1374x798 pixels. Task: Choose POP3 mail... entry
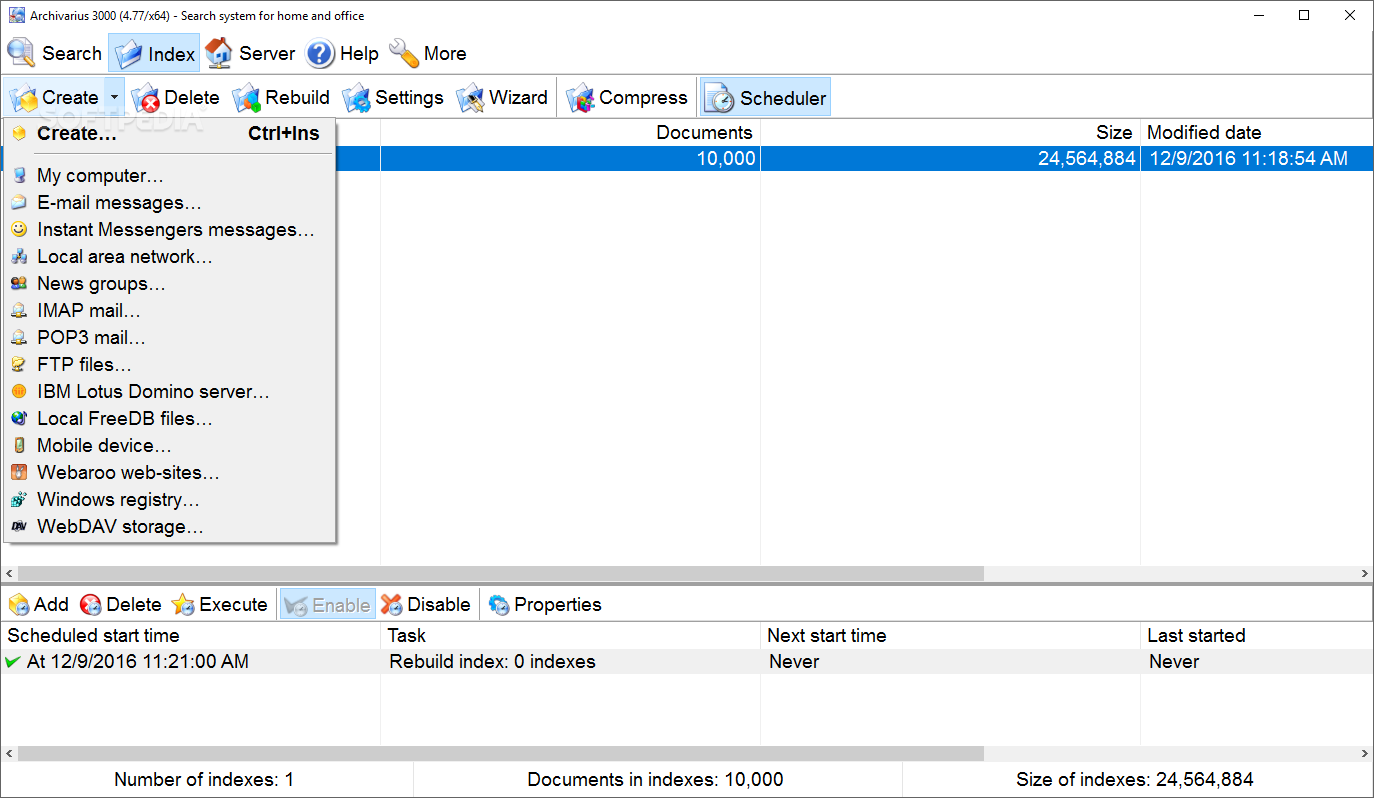point(170,338)
